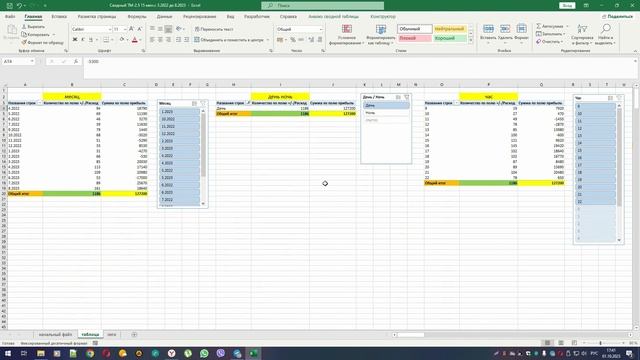The image size is (640, 360).
Task: Apply the Хороший green cell style
Action: (x=450, y=38)
